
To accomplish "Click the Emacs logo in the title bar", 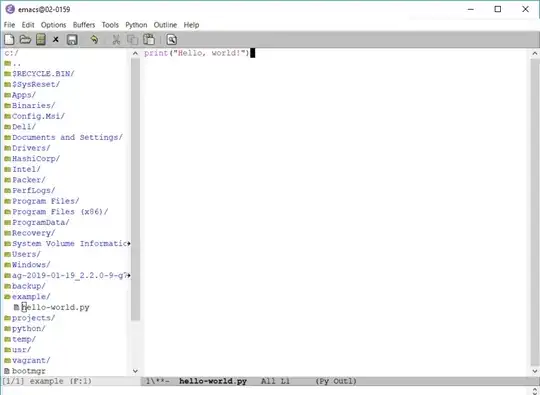I will [10, 9].
